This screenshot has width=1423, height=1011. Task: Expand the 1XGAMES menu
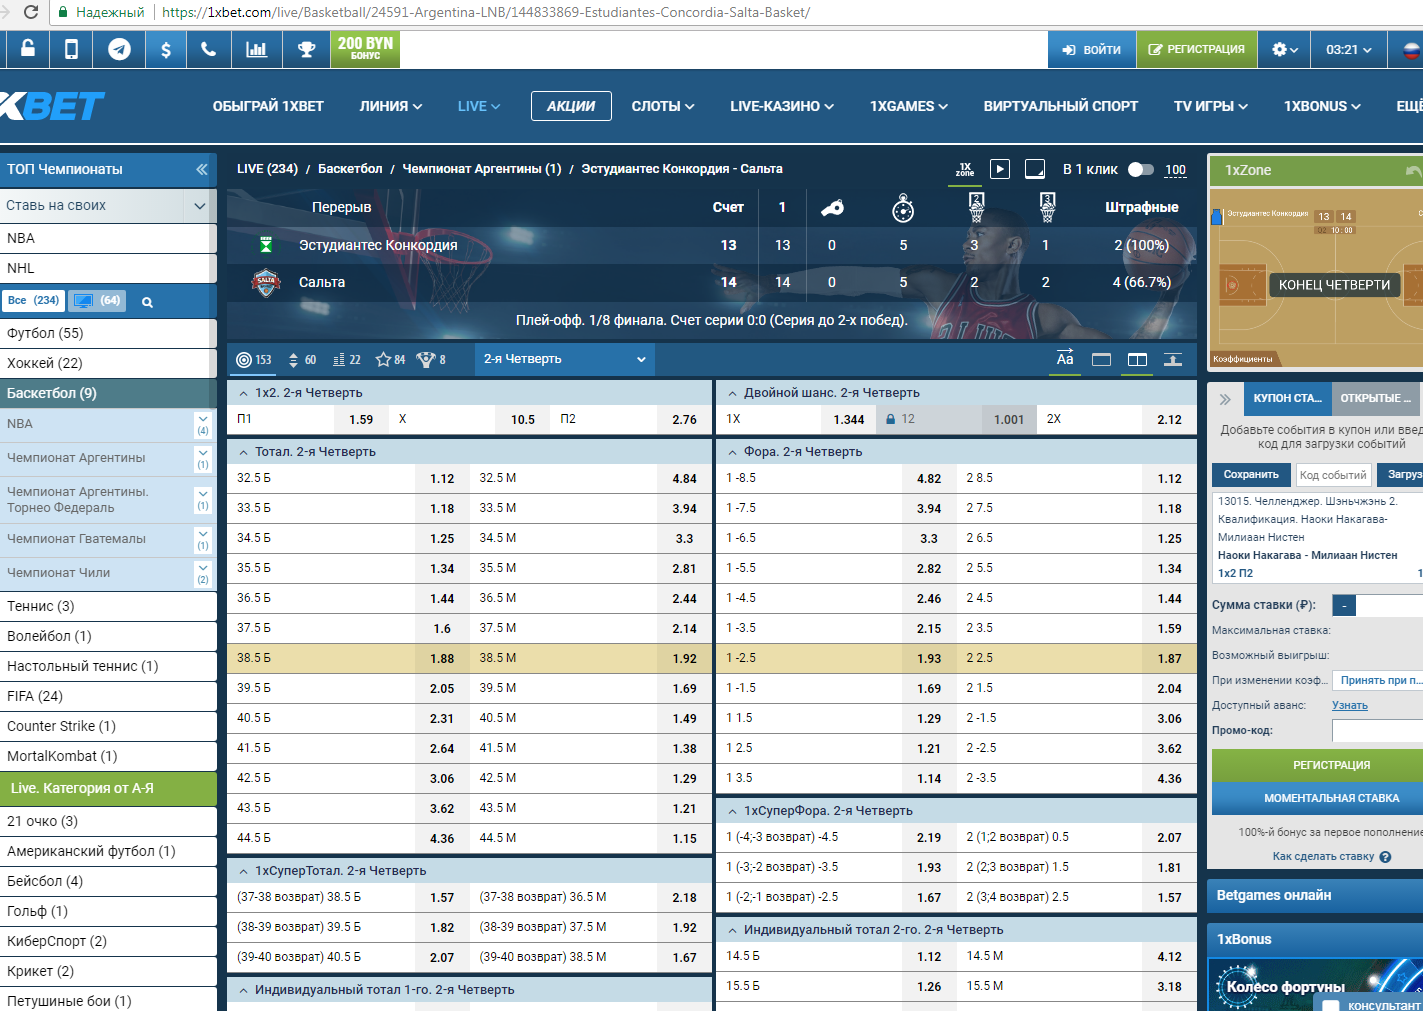pyautogui.click(x=909, y=106)
